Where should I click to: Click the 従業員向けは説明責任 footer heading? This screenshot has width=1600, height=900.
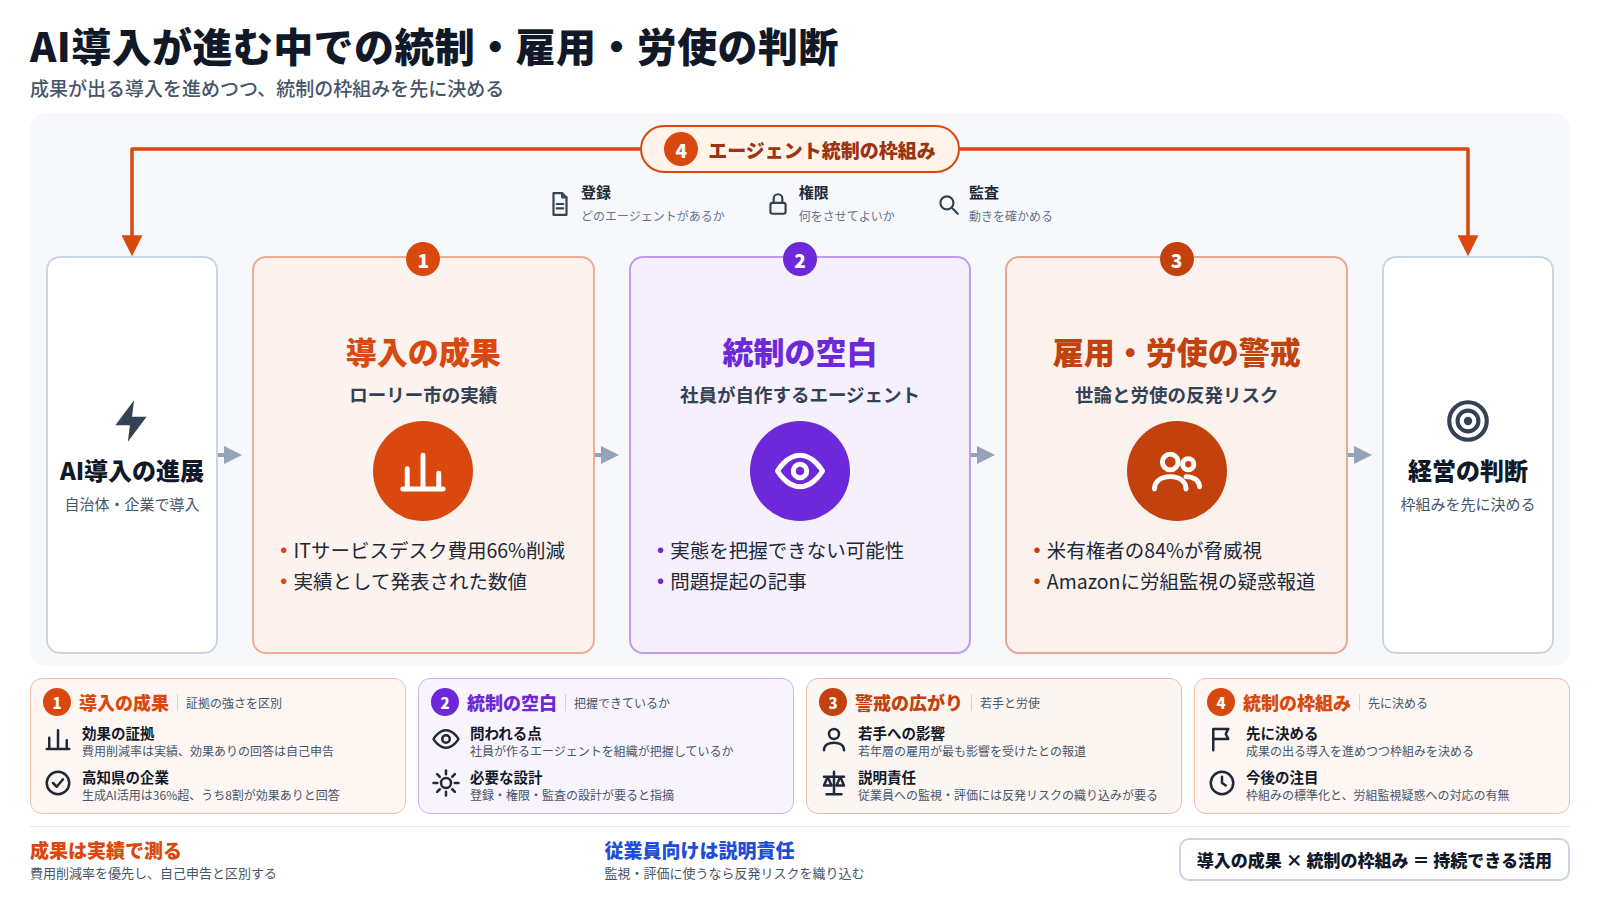[699, 851]
